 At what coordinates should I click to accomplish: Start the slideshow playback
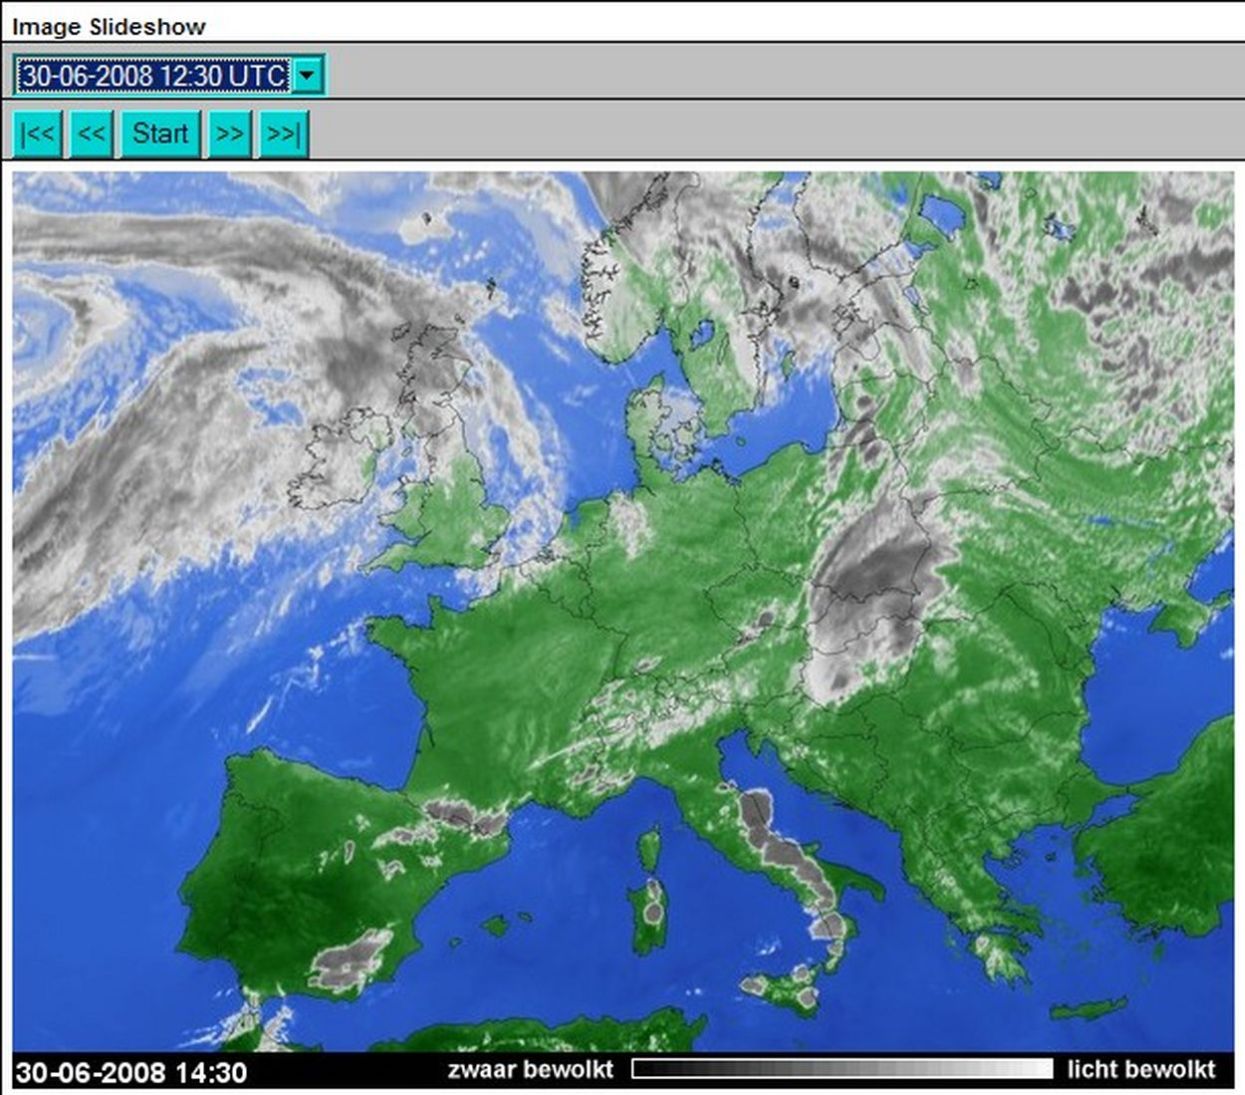click(160, 134)
